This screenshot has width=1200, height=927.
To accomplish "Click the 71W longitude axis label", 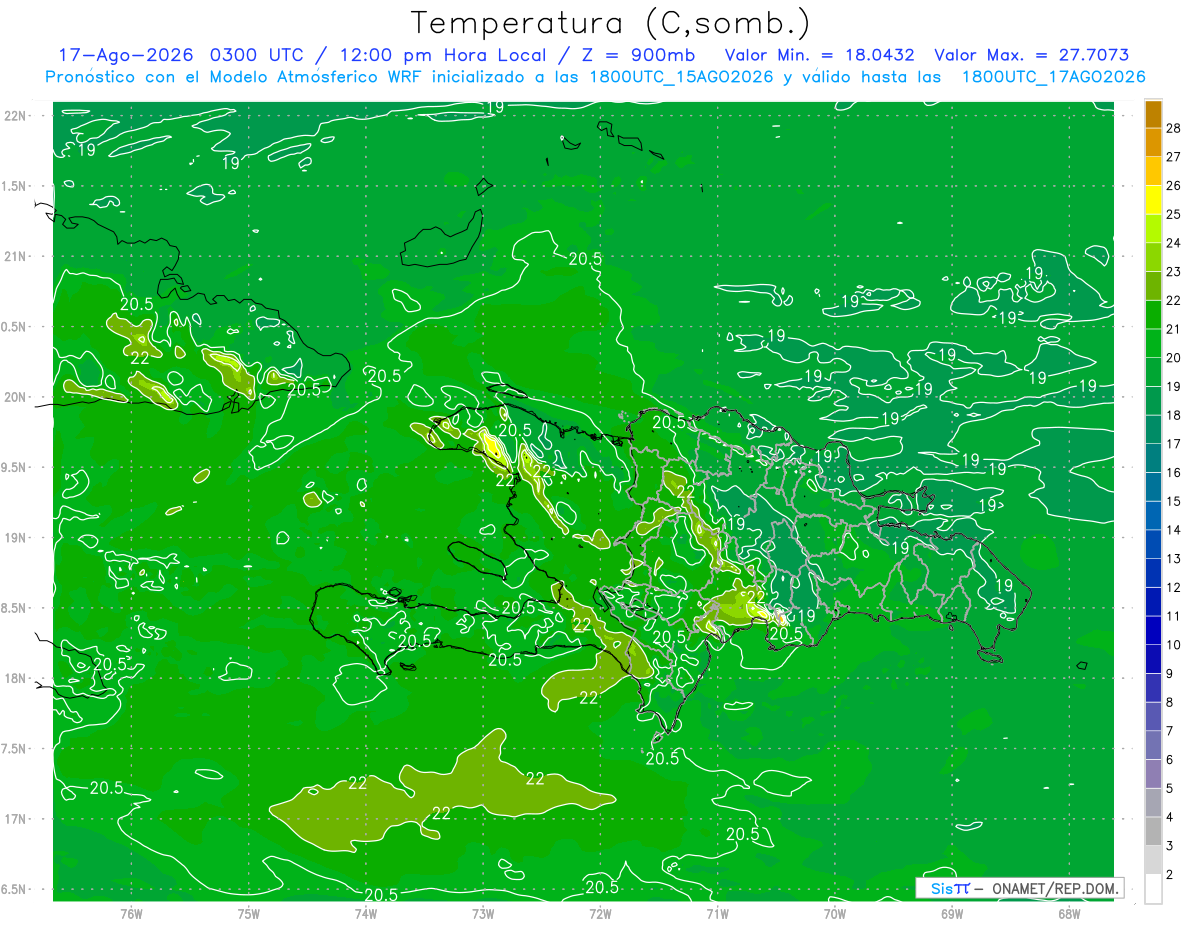I will coord(717,913).
